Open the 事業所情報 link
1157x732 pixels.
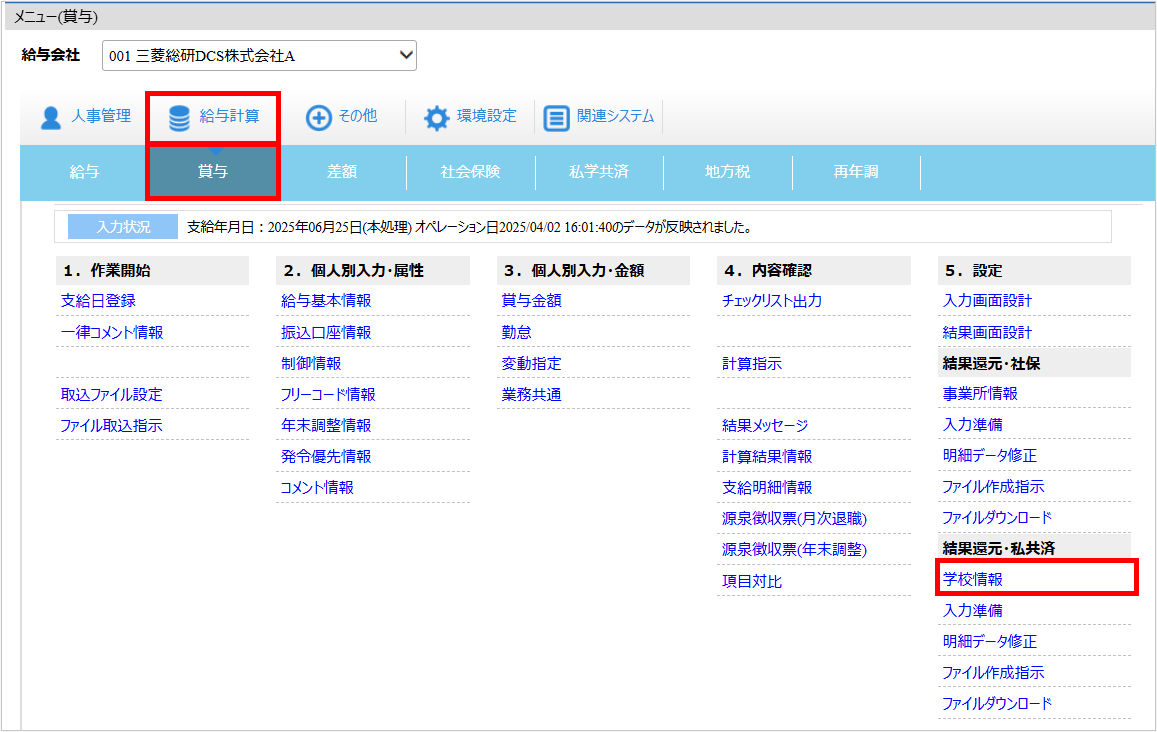[980, 394]
